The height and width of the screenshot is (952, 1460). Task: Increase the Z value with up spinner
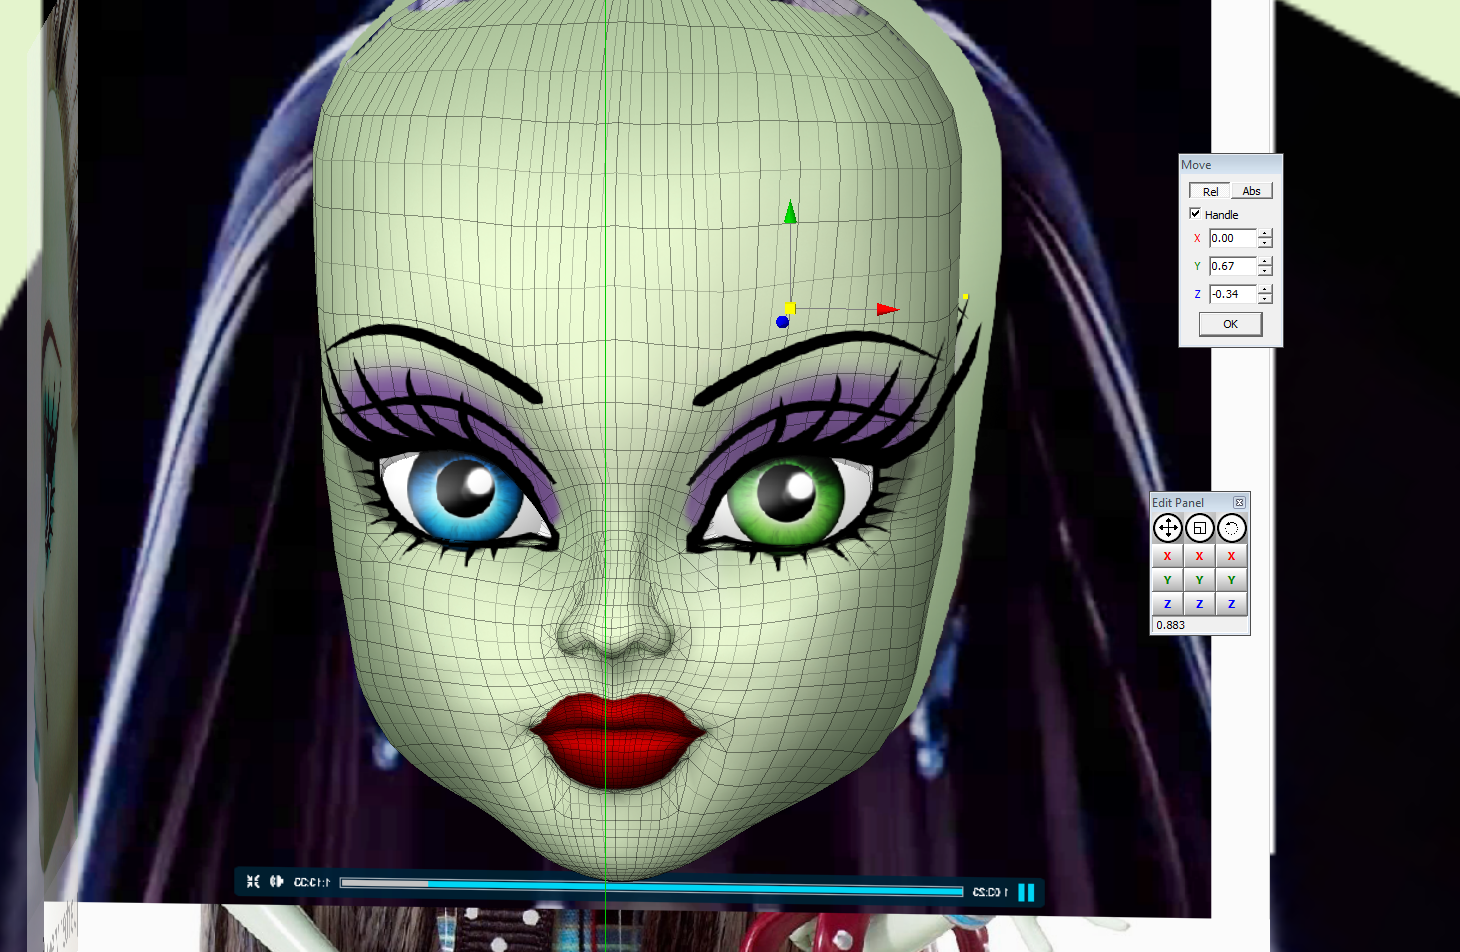pyautogui.click(x=1265, y=290)
